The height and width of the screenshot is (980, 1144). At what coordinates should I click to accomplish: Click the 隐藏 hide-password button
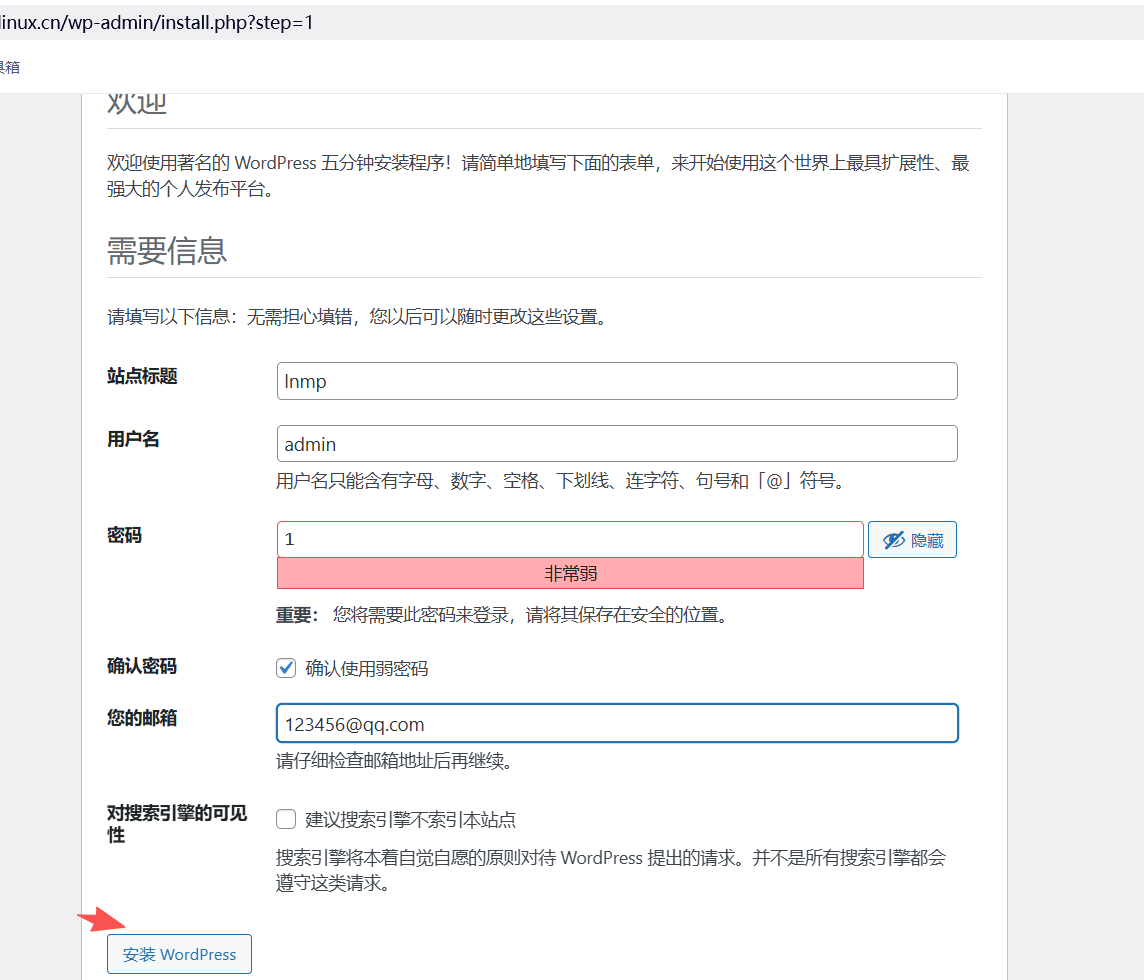tap(912, 540)
